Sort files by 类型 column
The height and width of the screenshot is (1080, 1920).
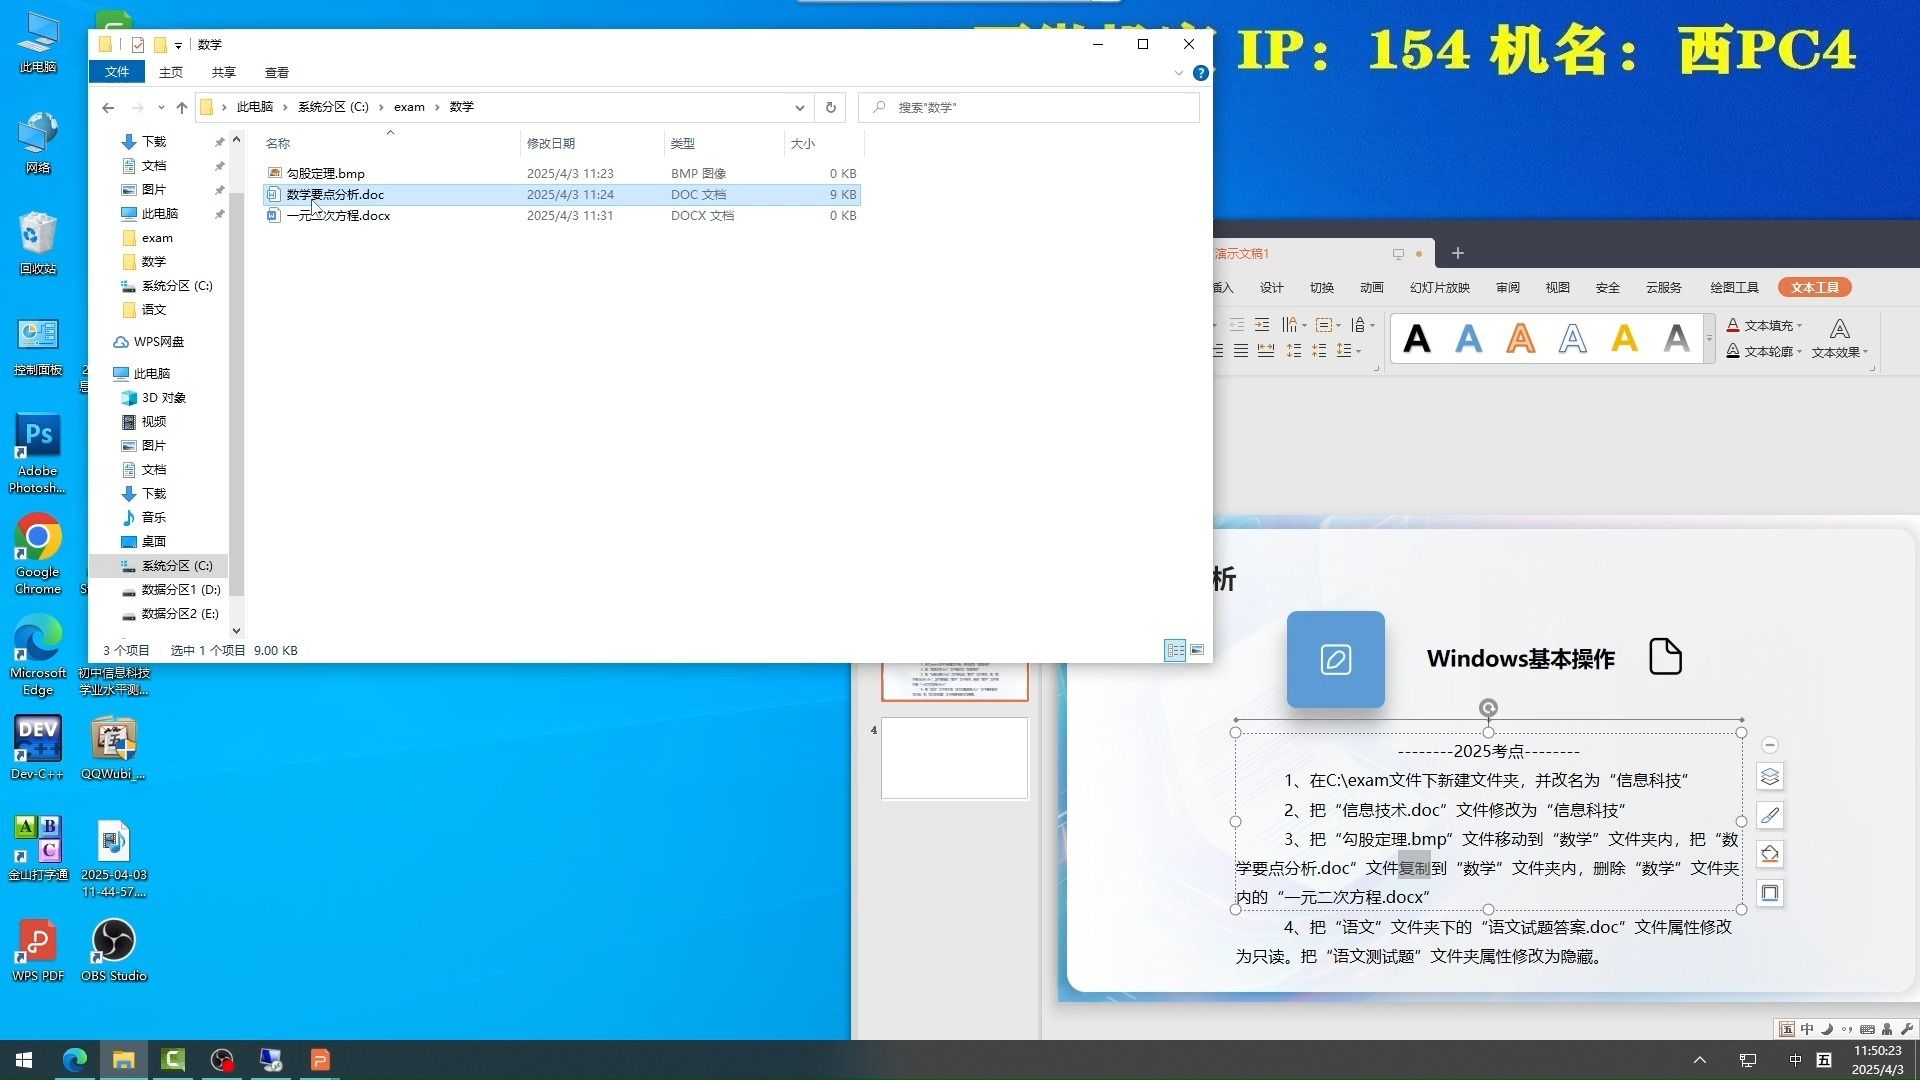(724, 143)
